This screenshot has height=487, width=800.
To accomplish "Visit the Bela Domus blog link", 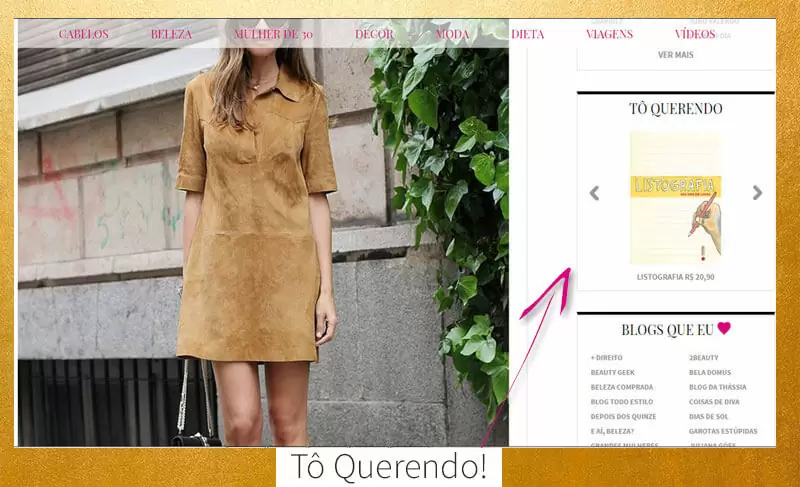I will [x=710, y=372].
